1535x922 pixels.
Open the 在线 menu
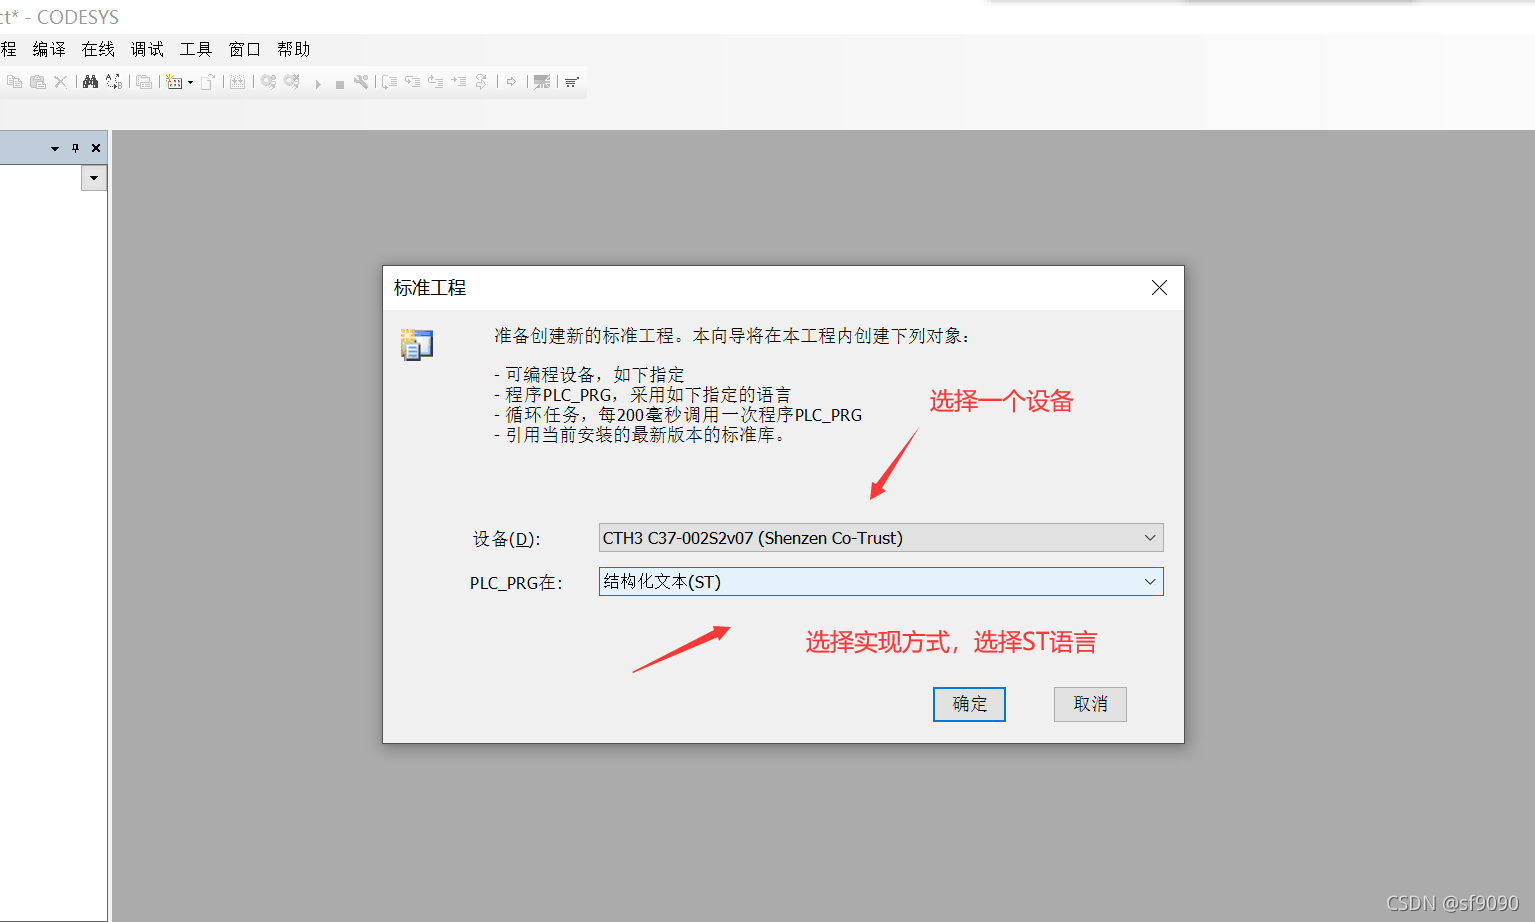98,49
